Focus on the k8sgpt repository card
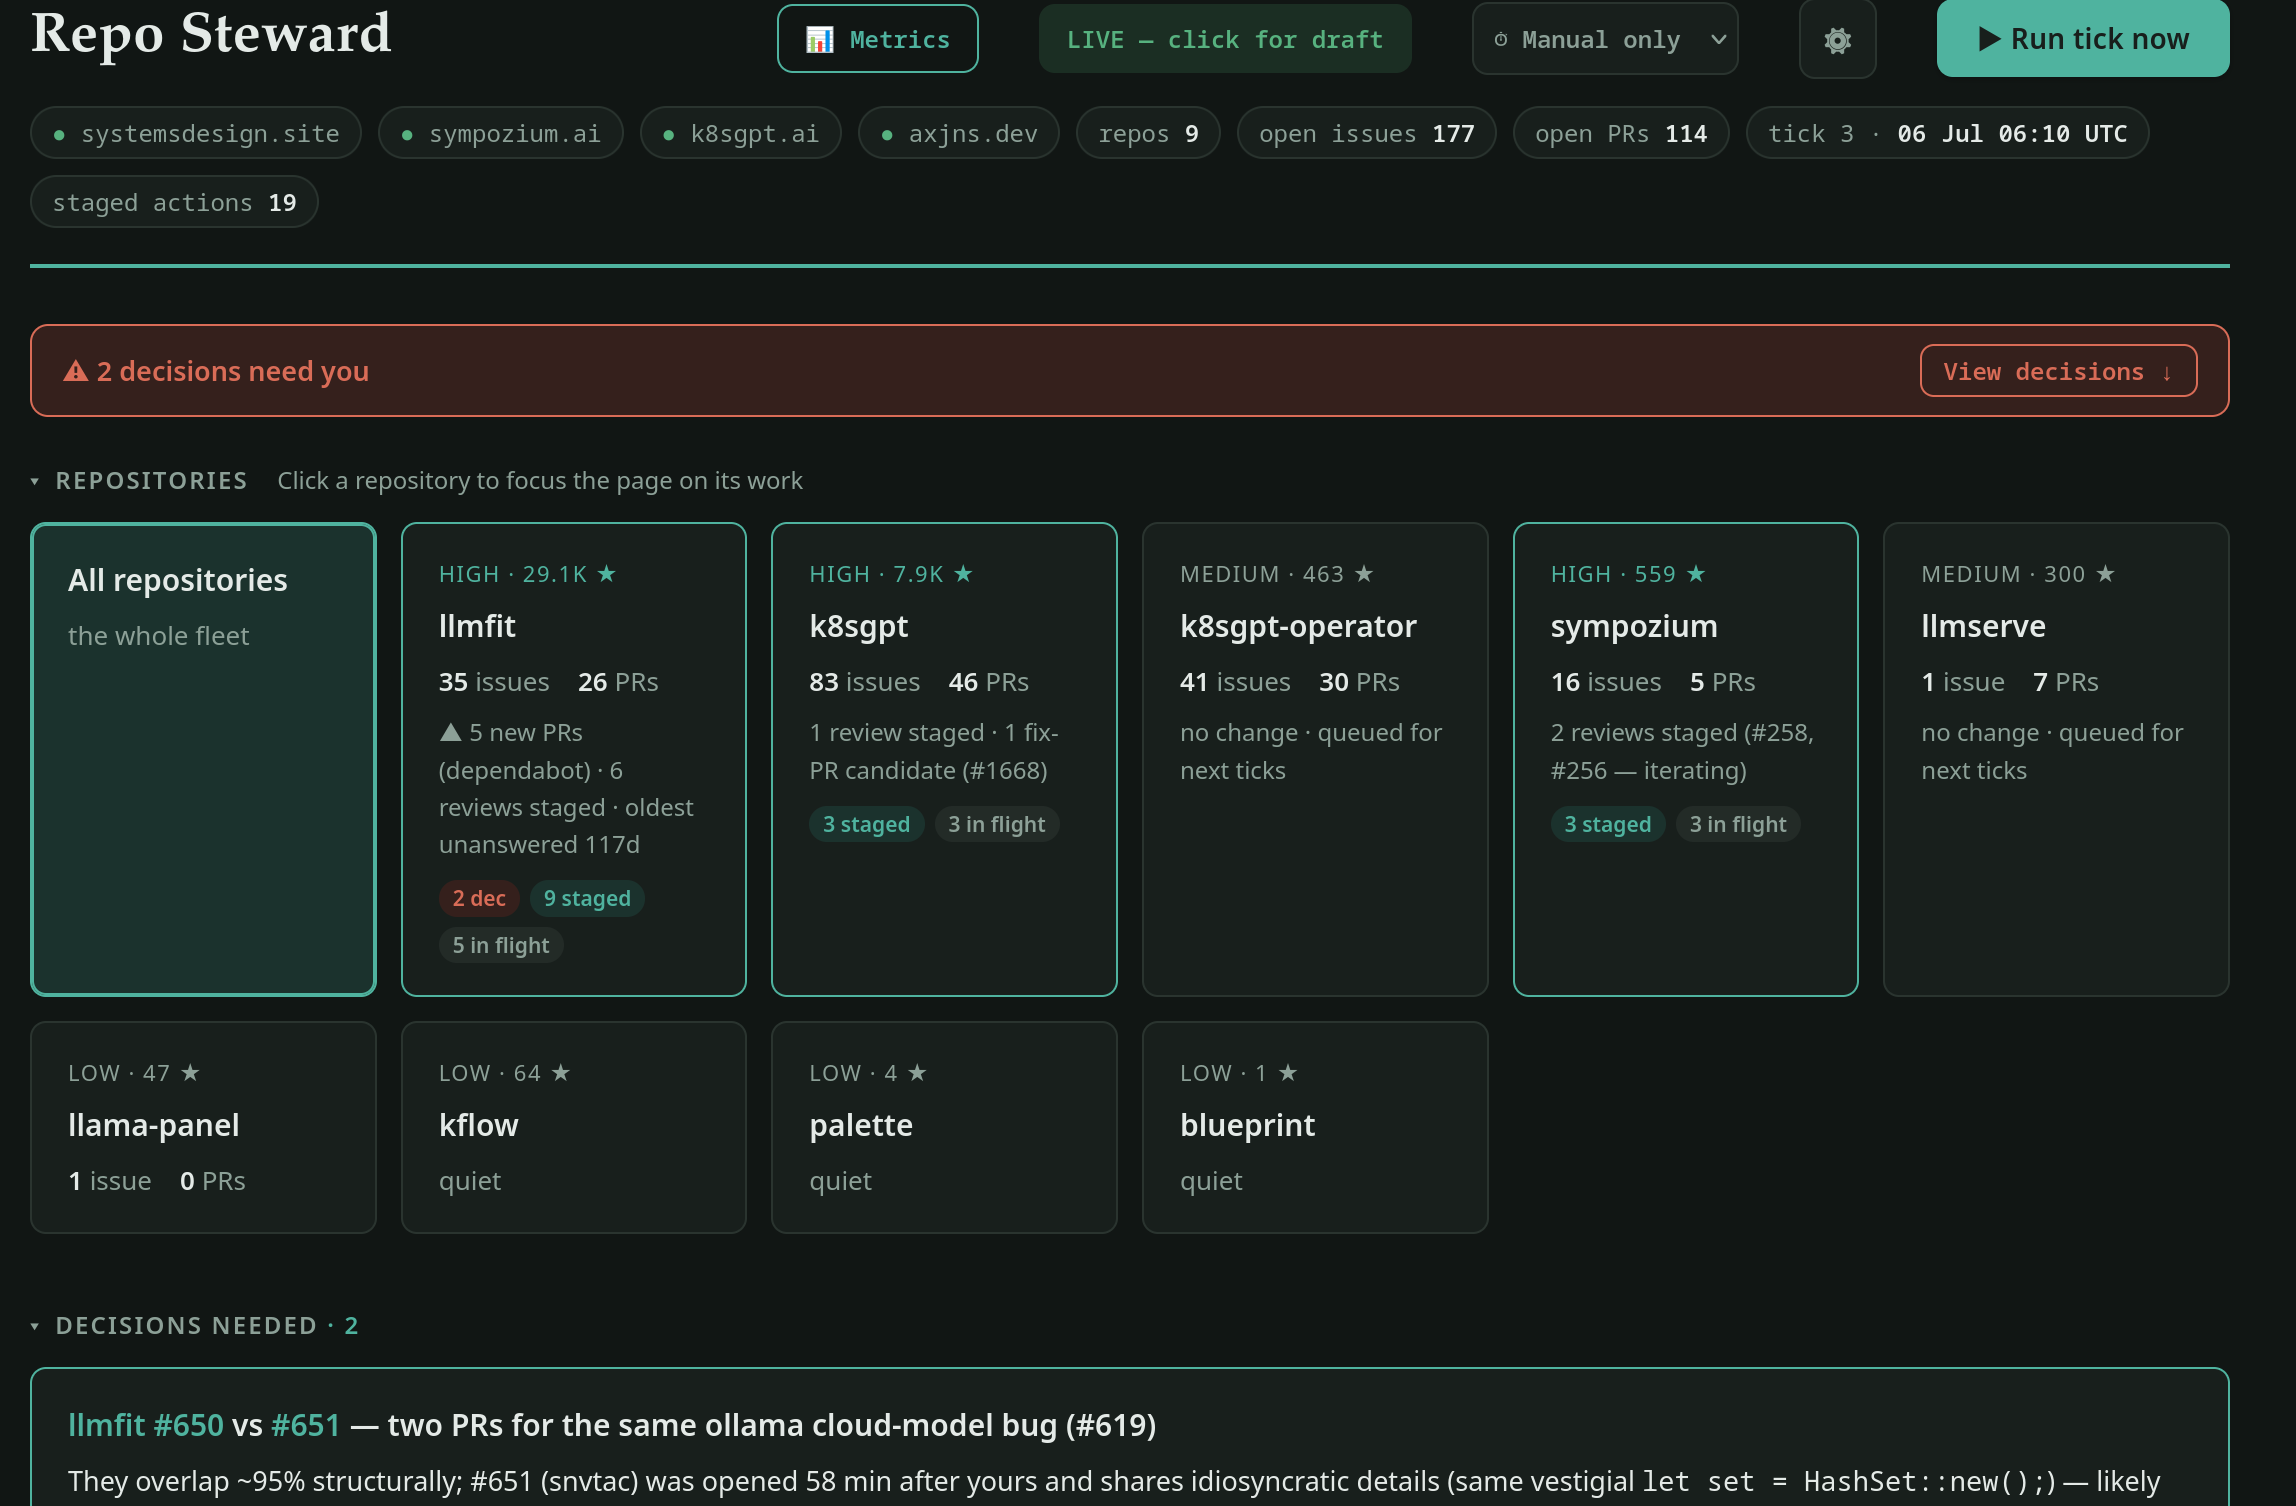The width and height of the screenshot is (2296, 1506). [x=944, y=759]
